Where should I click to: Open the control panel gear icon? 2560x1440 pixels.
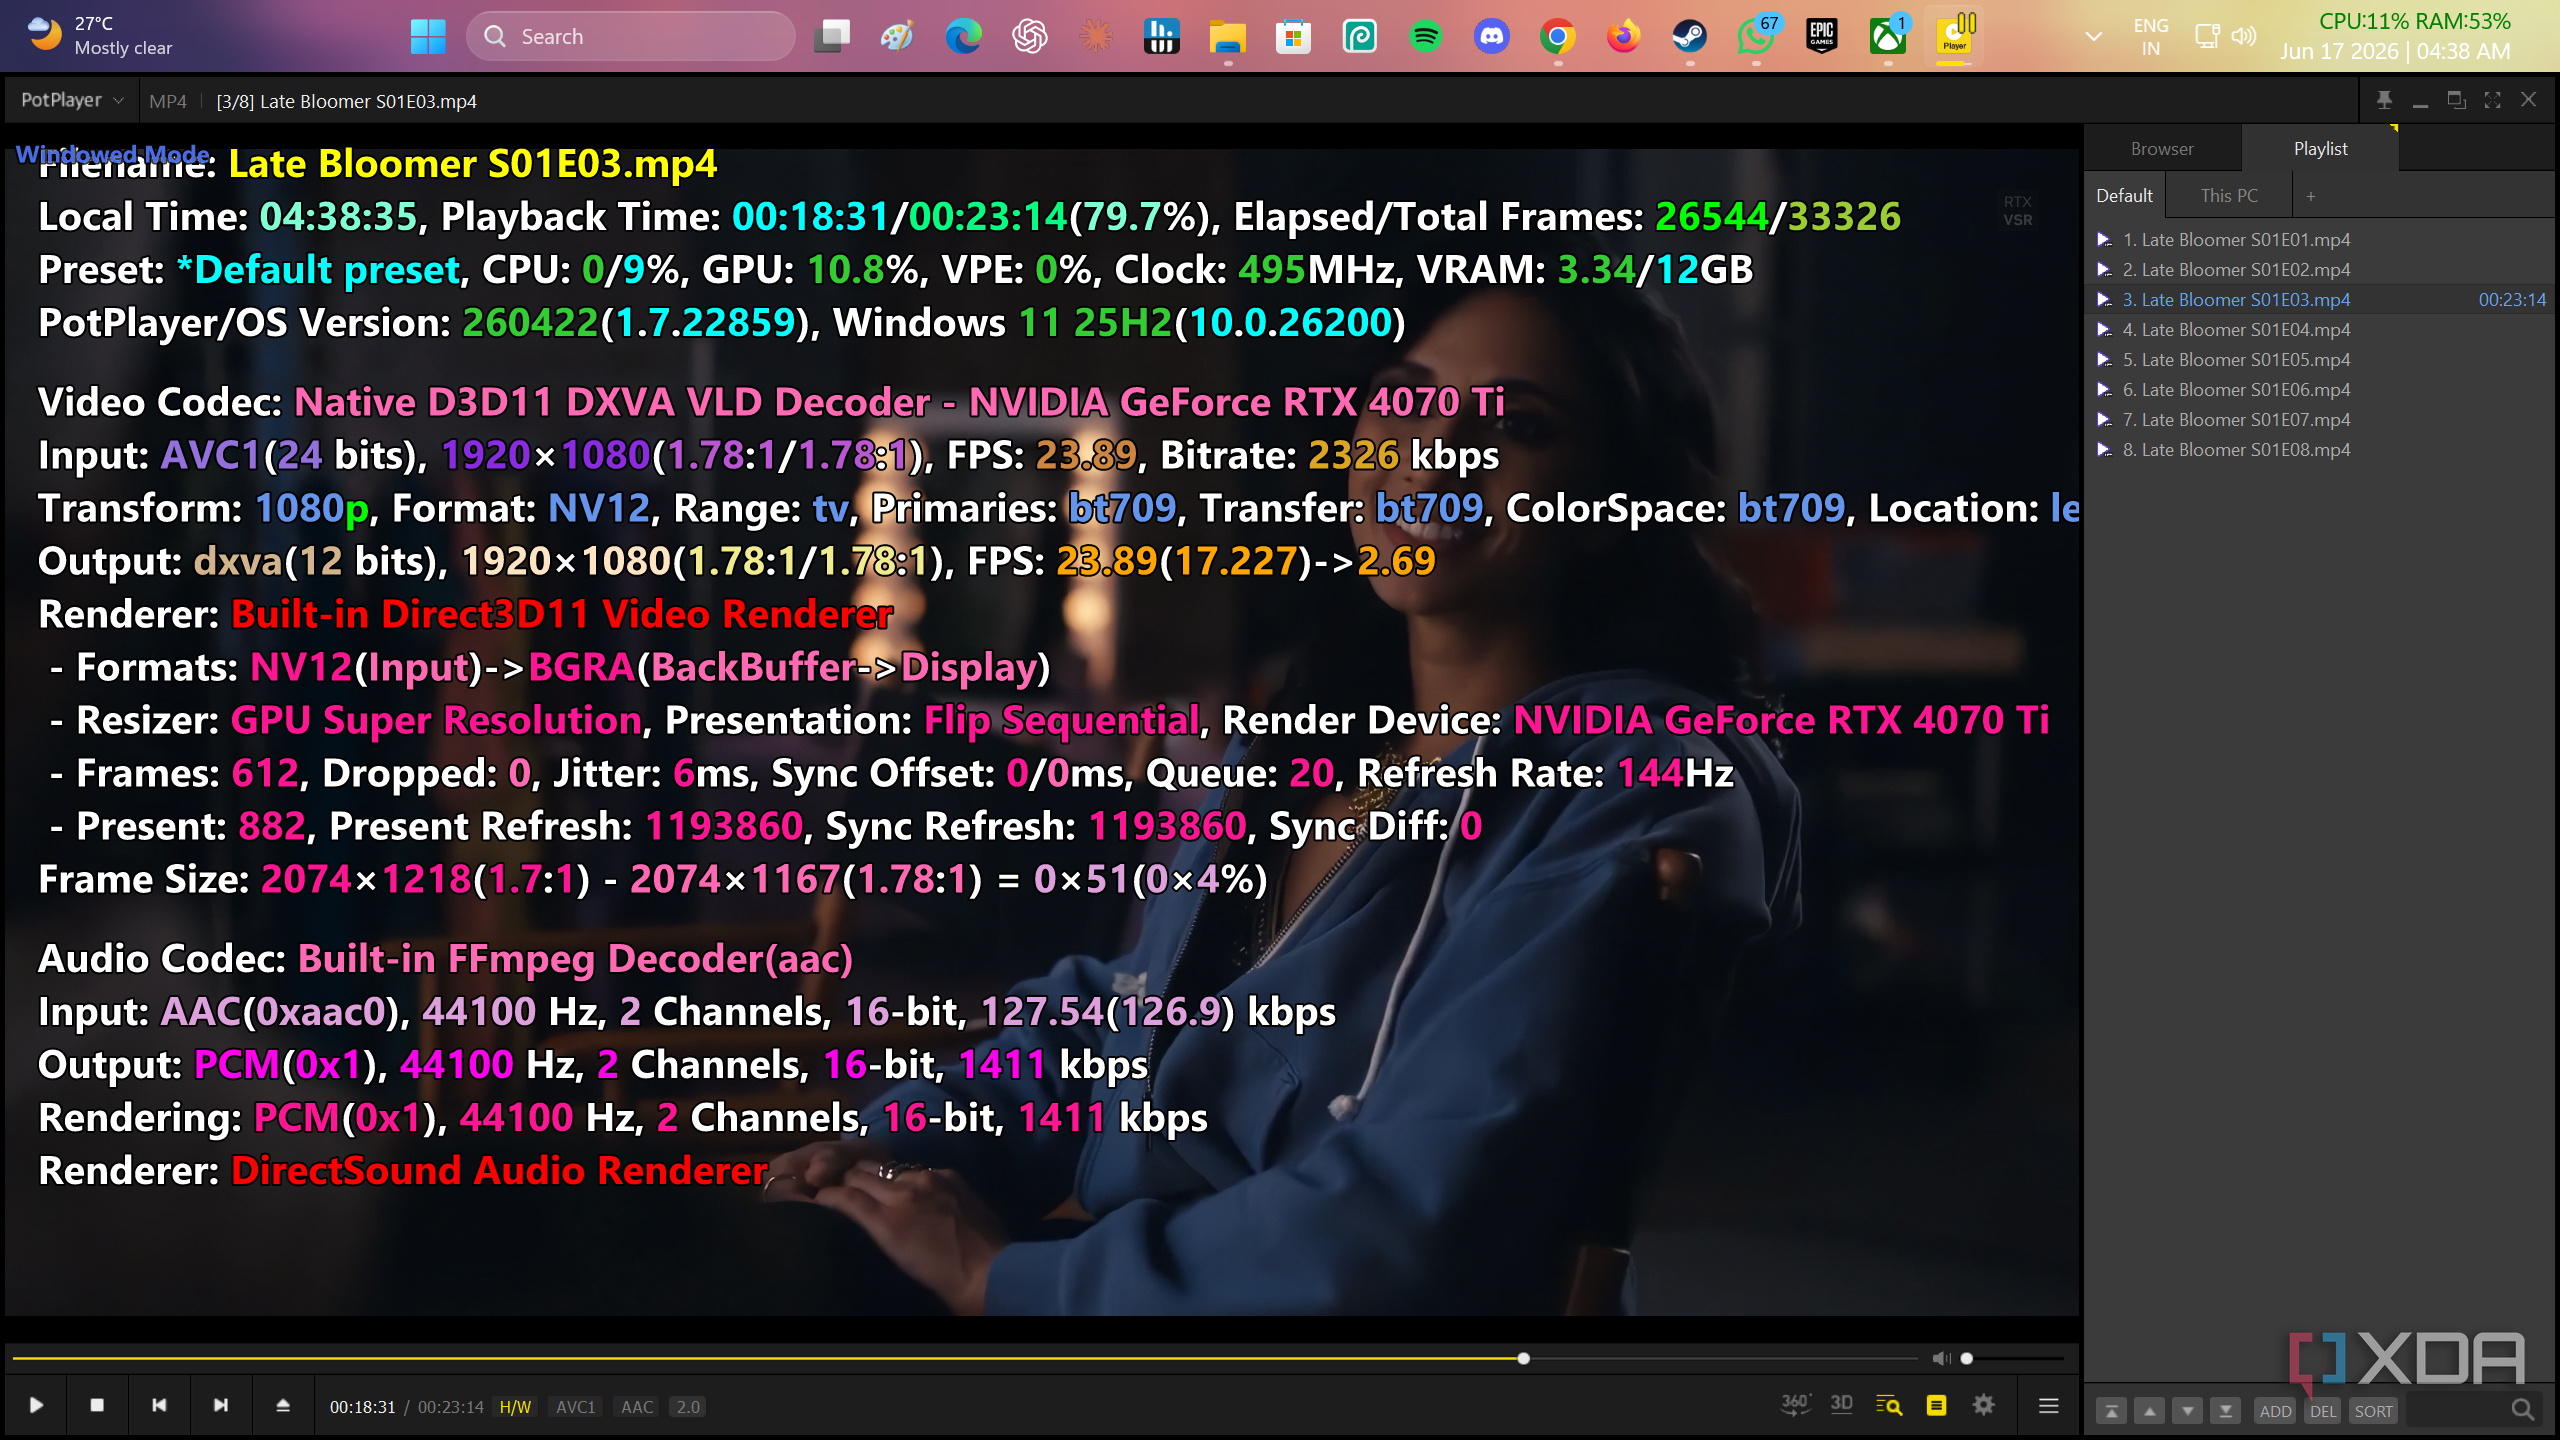(x=1984, y=1405)
